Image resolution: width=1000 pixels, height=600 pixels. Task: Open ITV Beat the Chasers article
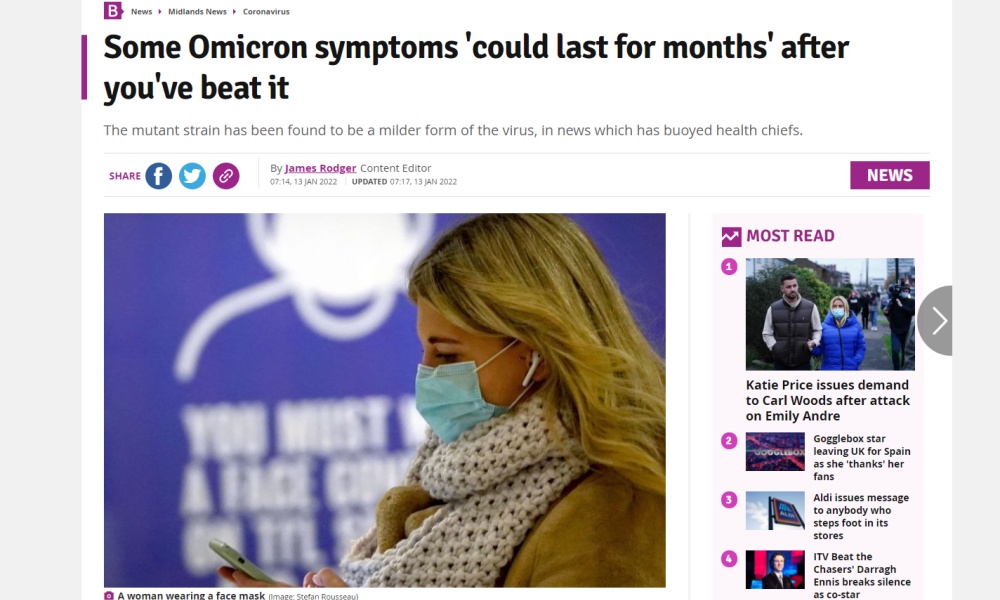pyautogui.click(x=862, y=575)
